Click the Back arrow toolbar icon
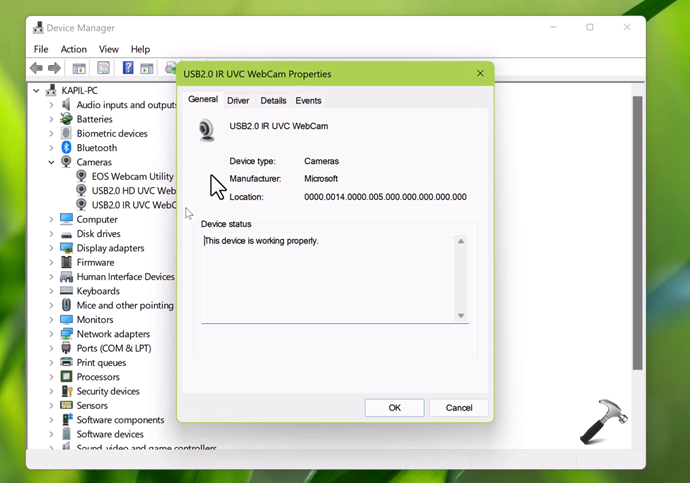 coord(37,68)
